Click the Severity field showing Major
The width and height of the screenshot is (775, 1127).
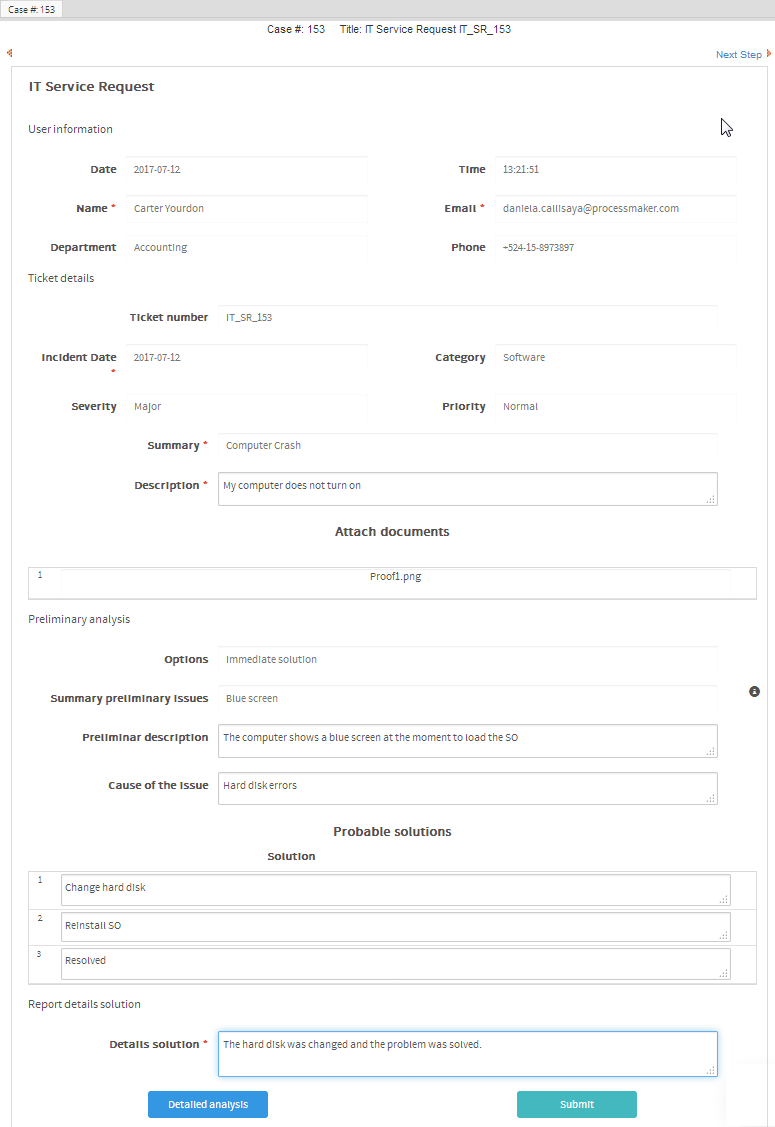click(x=247, y=407)
